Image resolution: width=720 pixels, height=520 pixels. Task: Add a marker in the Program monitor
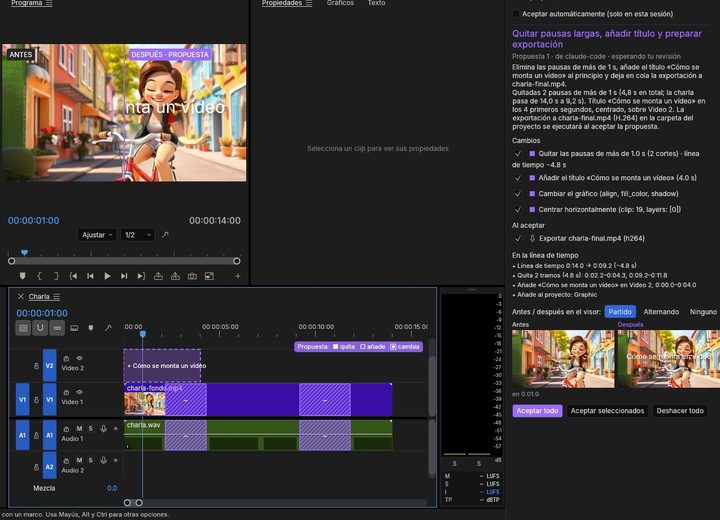tap(22, 276)
